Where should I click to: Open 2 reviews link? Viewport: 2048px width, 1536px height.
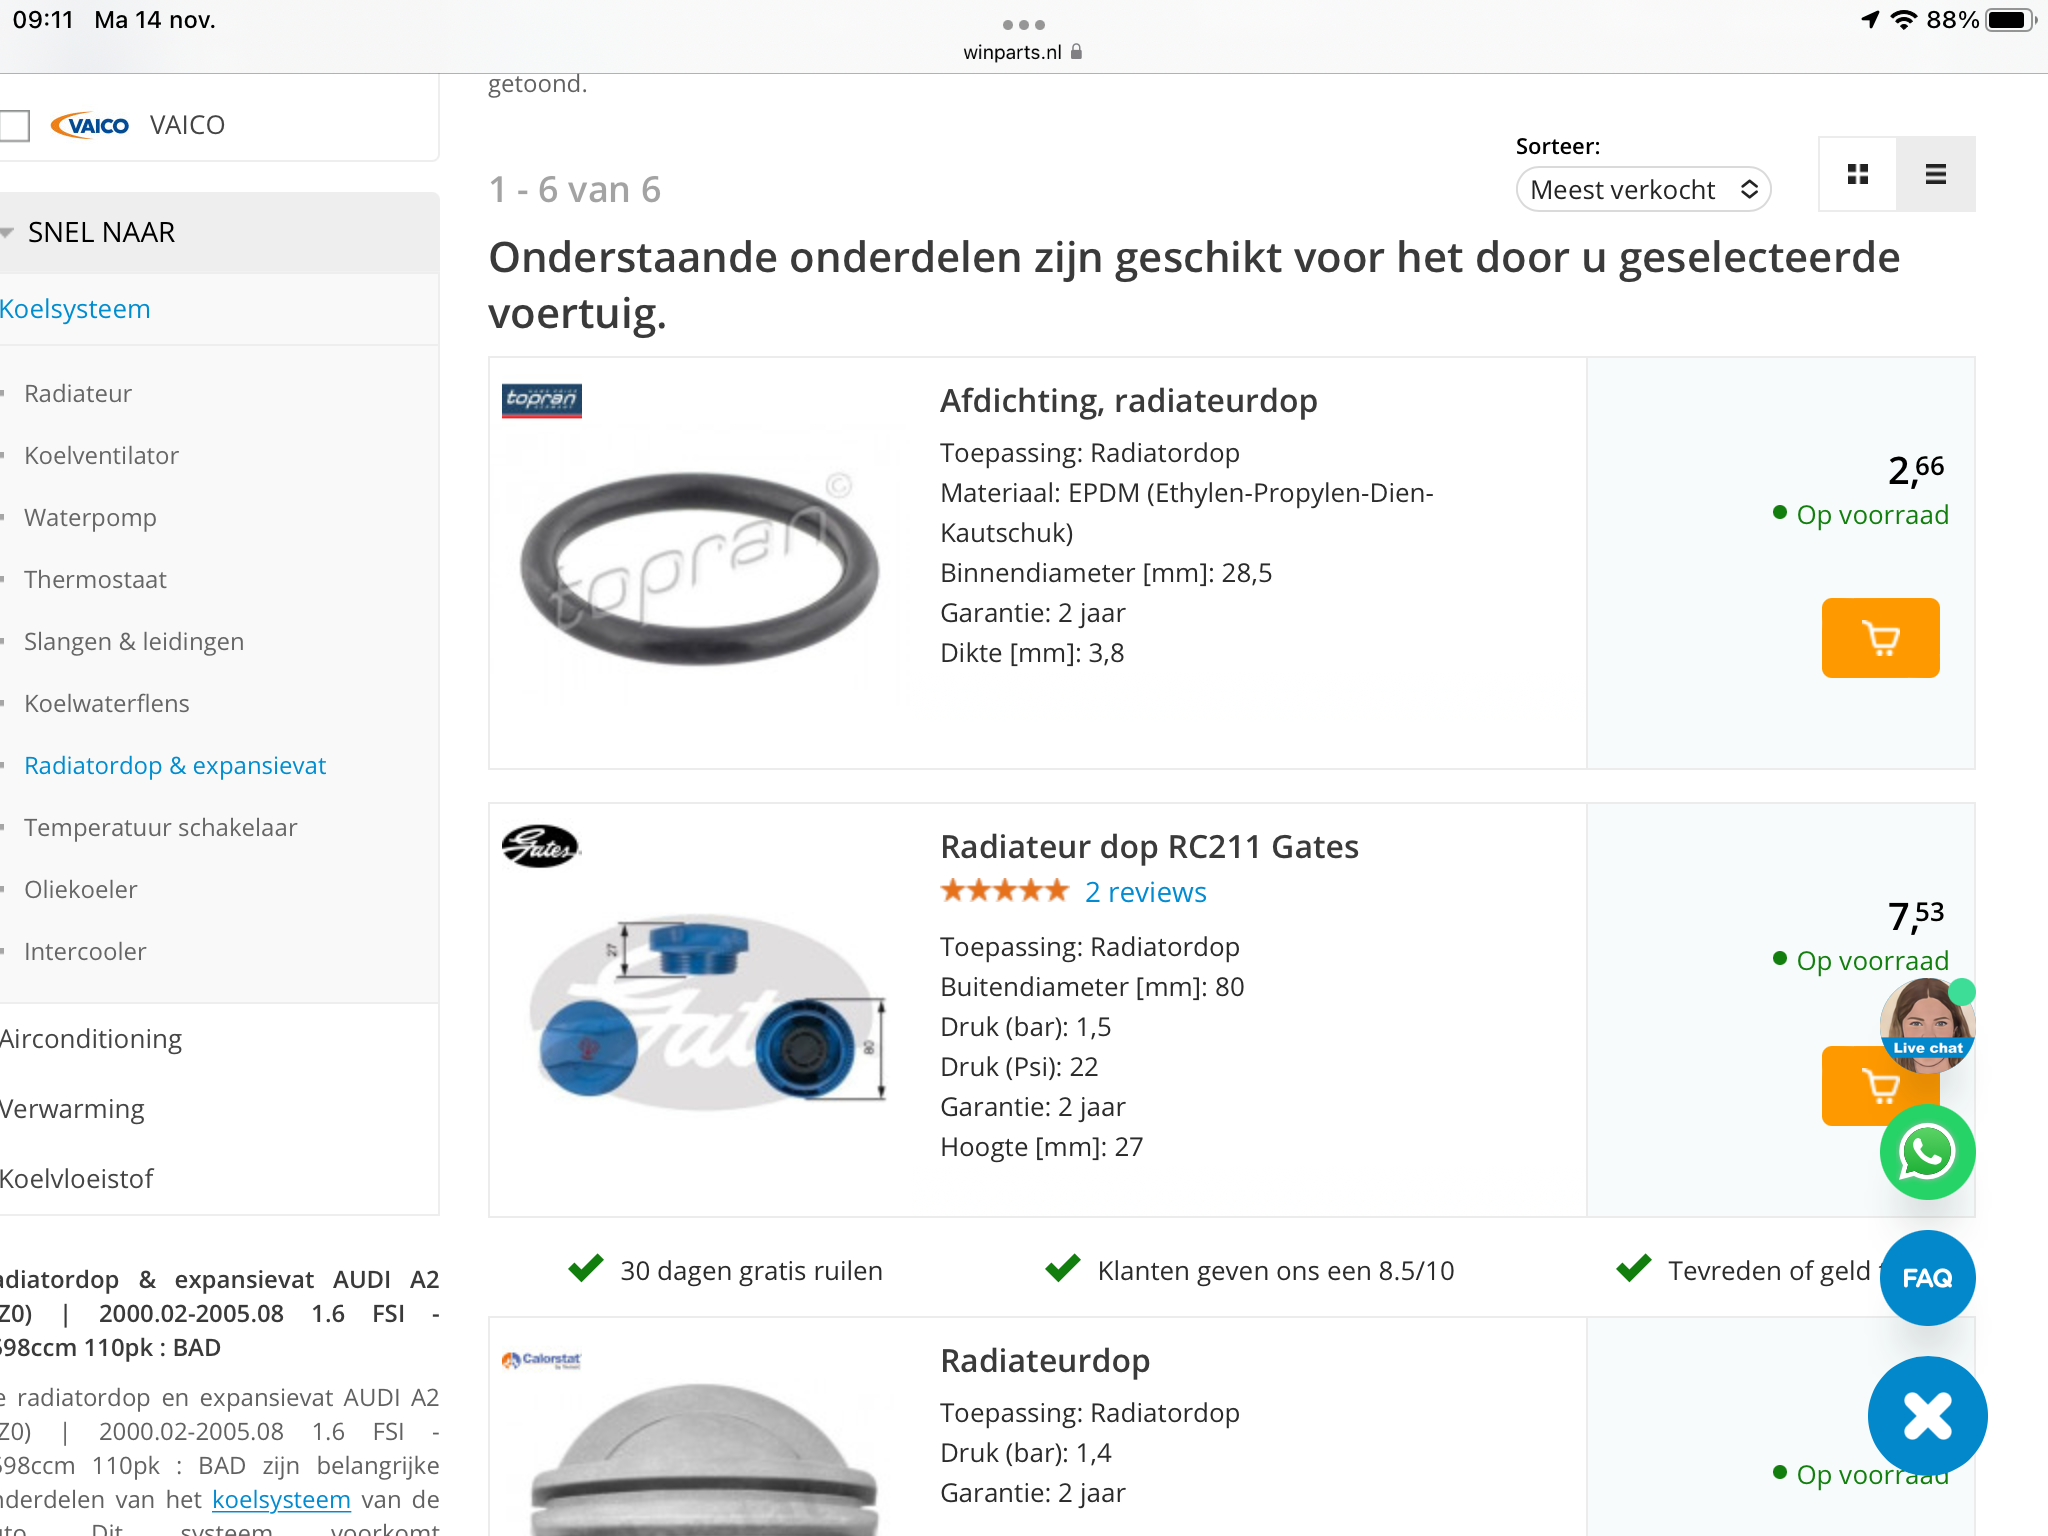[x=1146, y=892]
